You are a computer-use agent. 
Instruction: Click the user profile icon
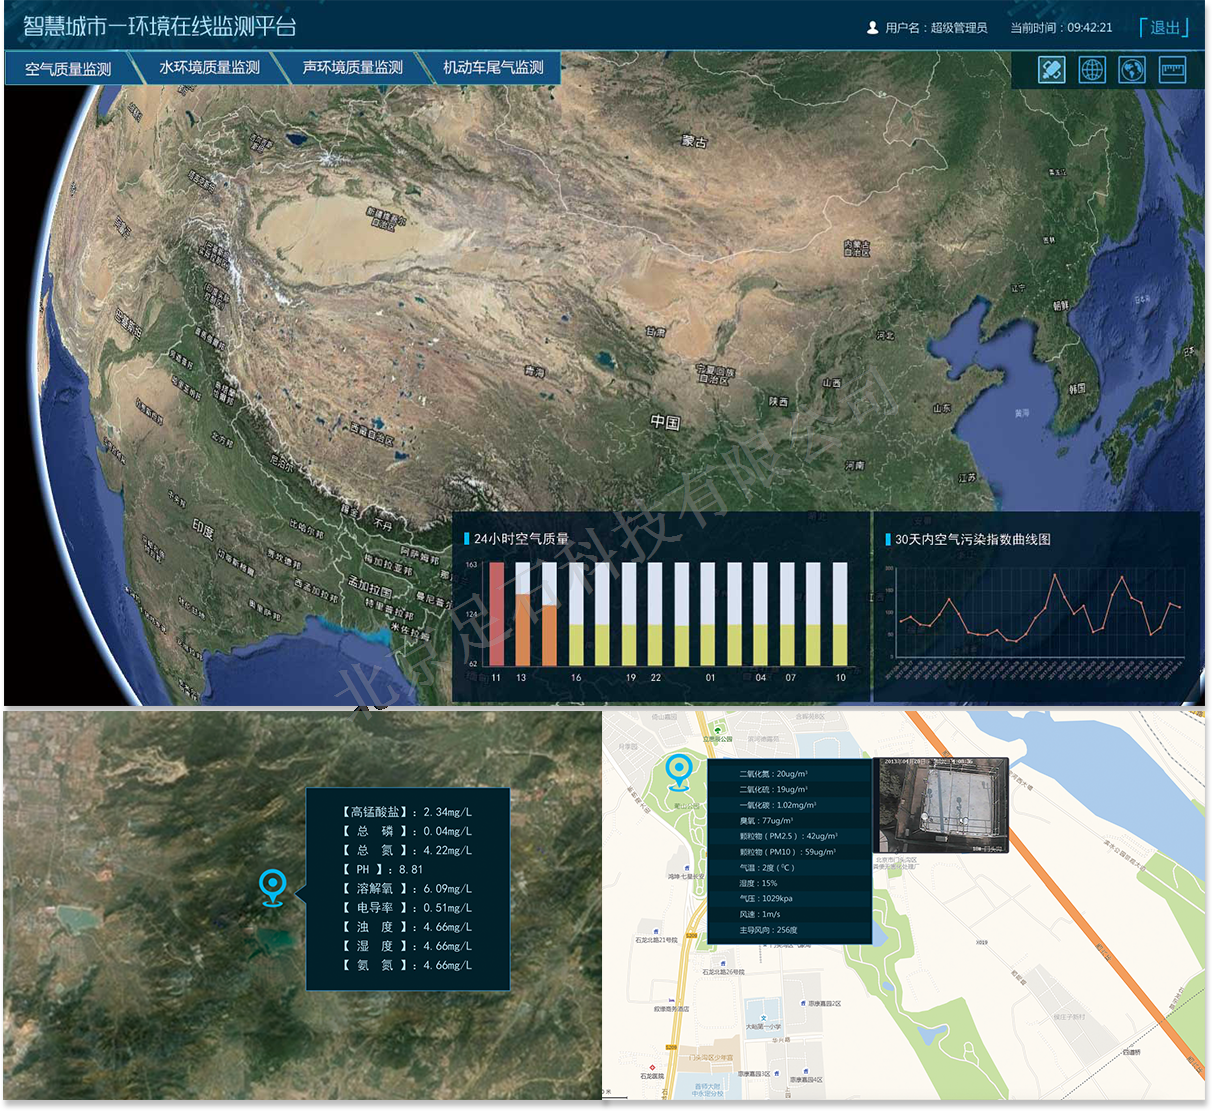click(x=872, y=28)
